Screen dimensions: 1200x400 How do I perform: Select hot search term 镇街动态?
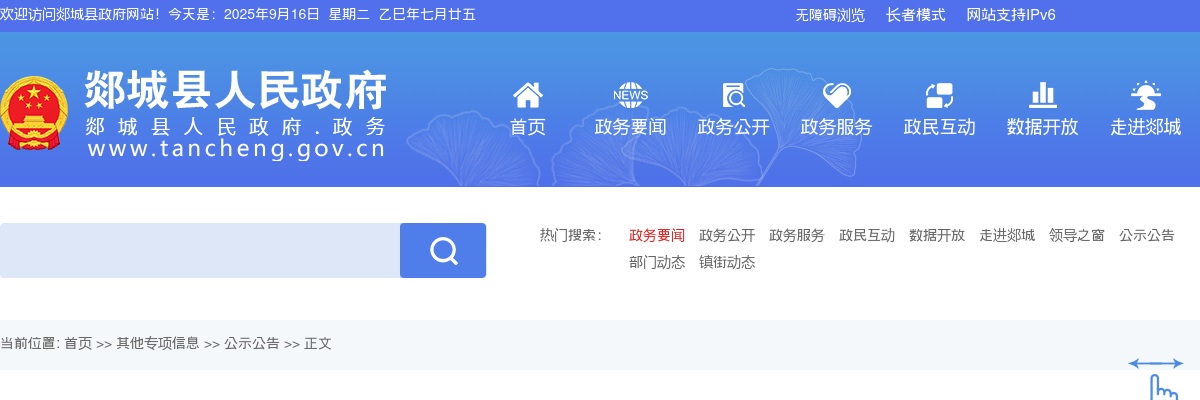(727, 263)
